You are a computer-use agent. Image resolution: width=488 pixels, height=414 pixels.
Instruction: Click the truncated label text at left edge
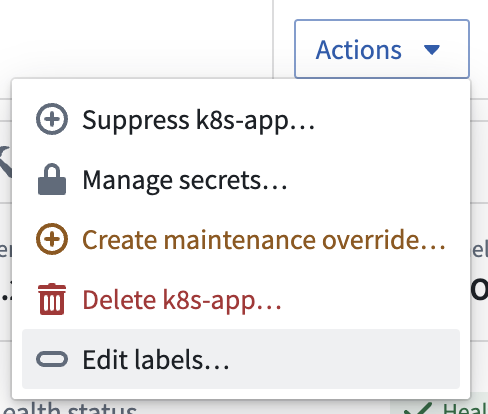tap(6, 250)
